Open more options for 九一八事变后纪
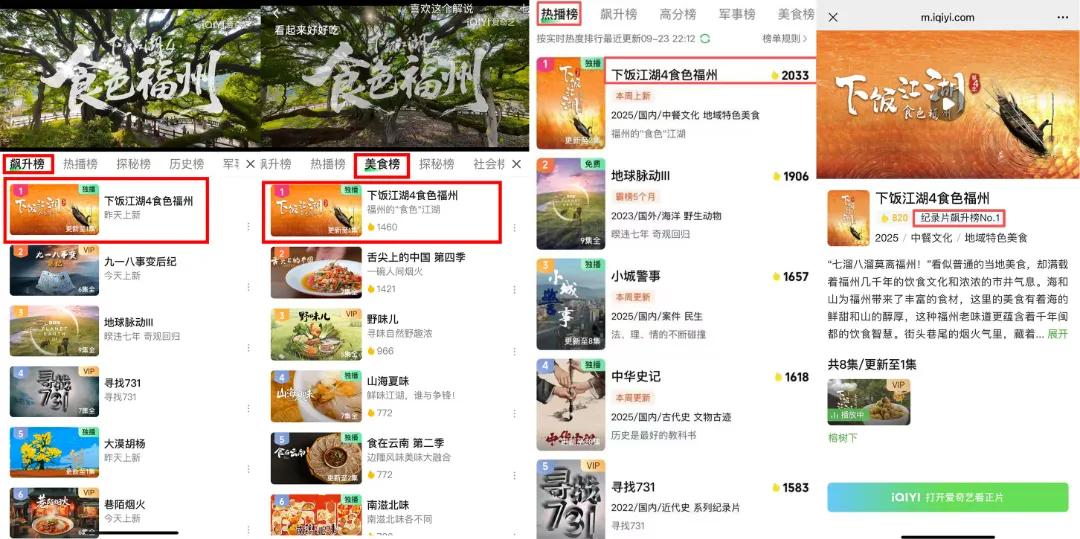Screen dimensions: 1080x539 (x=249, y=287)
